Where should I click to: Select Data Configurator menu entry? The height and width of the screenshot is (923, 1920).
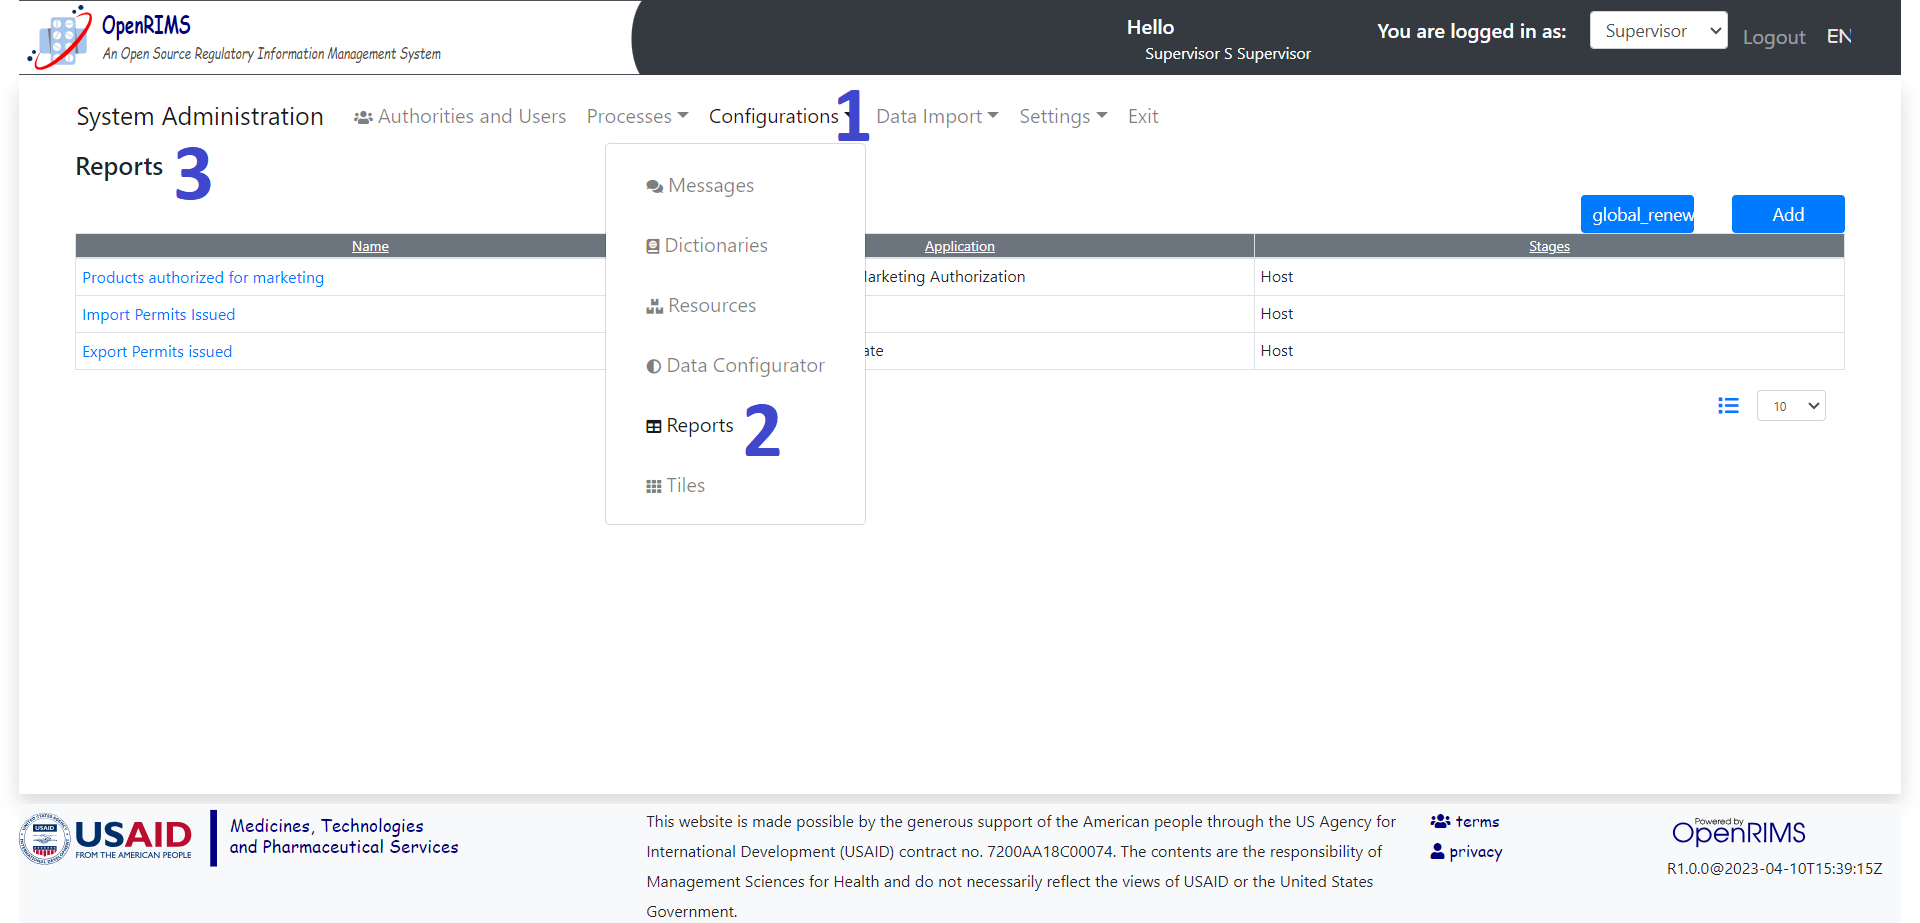click(x=735, y=366)
